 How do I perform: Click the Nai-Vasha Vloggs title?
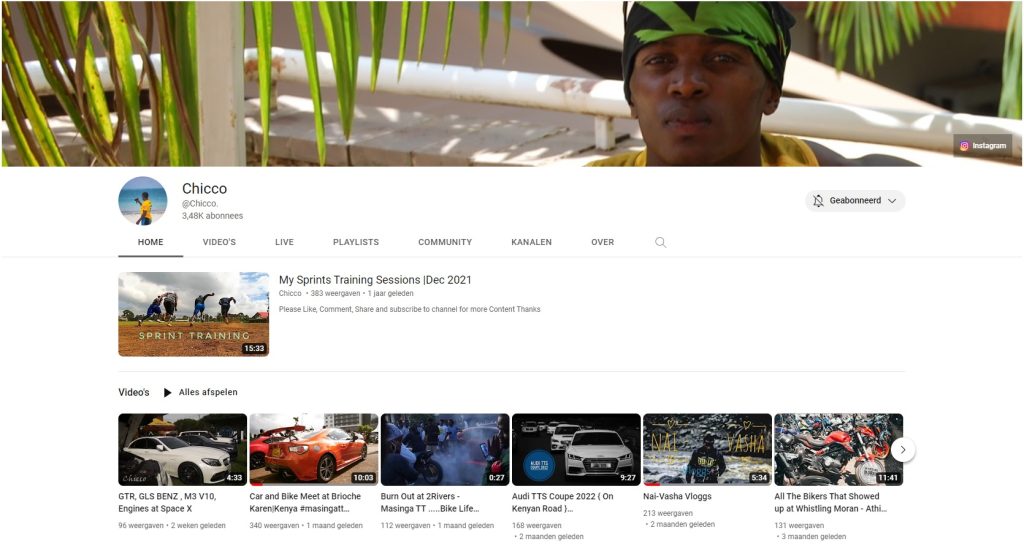pyautogui.click(x=677, y=496)
